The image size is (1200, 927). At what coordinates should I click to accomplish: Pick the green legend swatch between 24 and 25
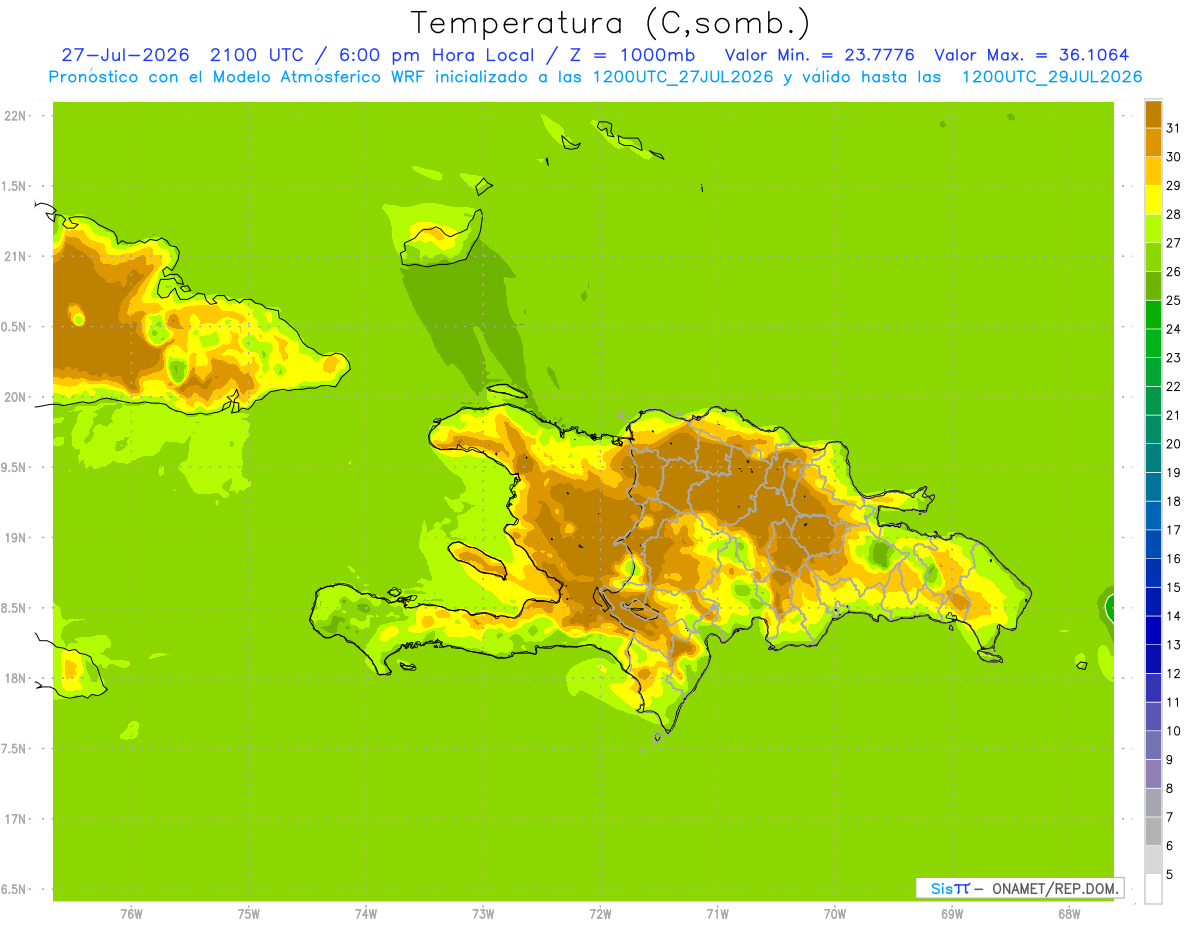[1153, 314]
